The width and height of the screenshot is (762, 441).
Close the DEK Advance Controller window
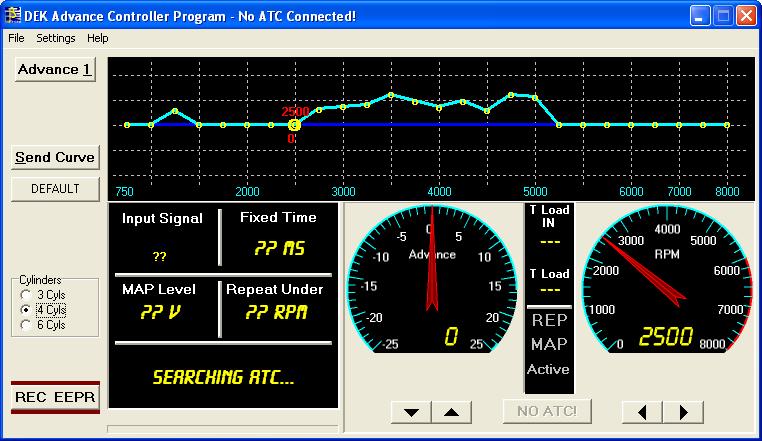click(x=746, y=16)
